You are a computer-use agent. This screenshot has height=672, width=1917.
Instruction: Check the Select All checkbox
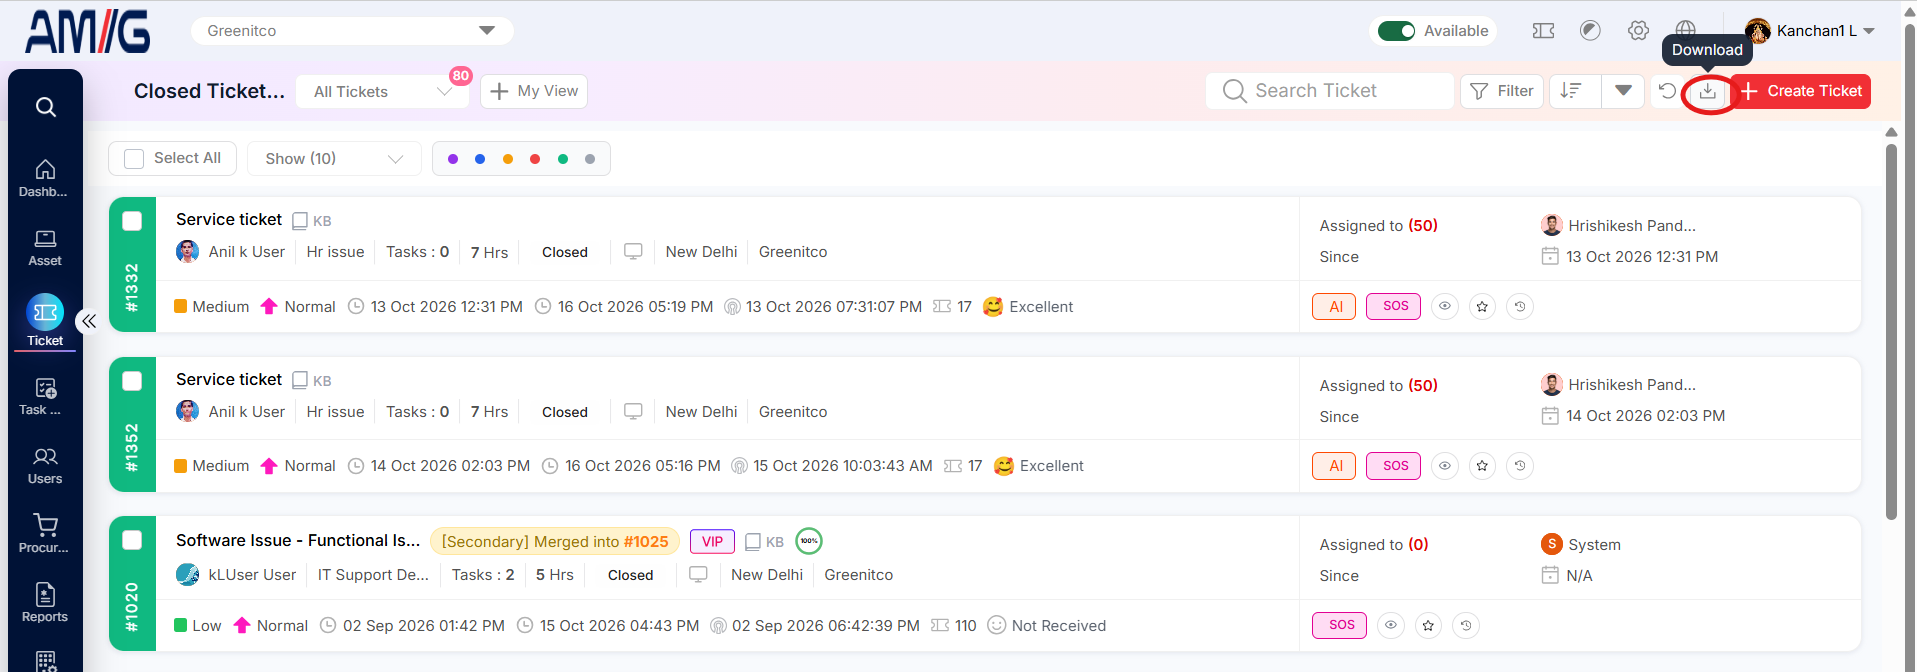pyautogui.click(x=134, y=158)
